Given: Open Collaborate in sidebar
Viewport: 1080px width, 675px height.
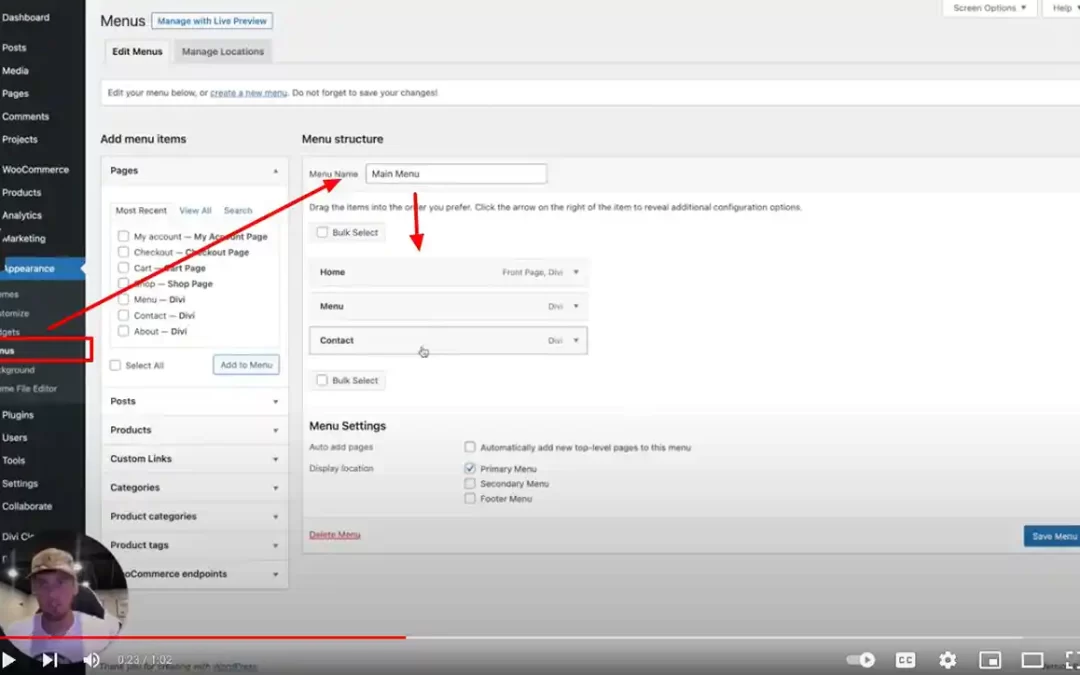Looking at the screenshot, I should coord(27,506).
